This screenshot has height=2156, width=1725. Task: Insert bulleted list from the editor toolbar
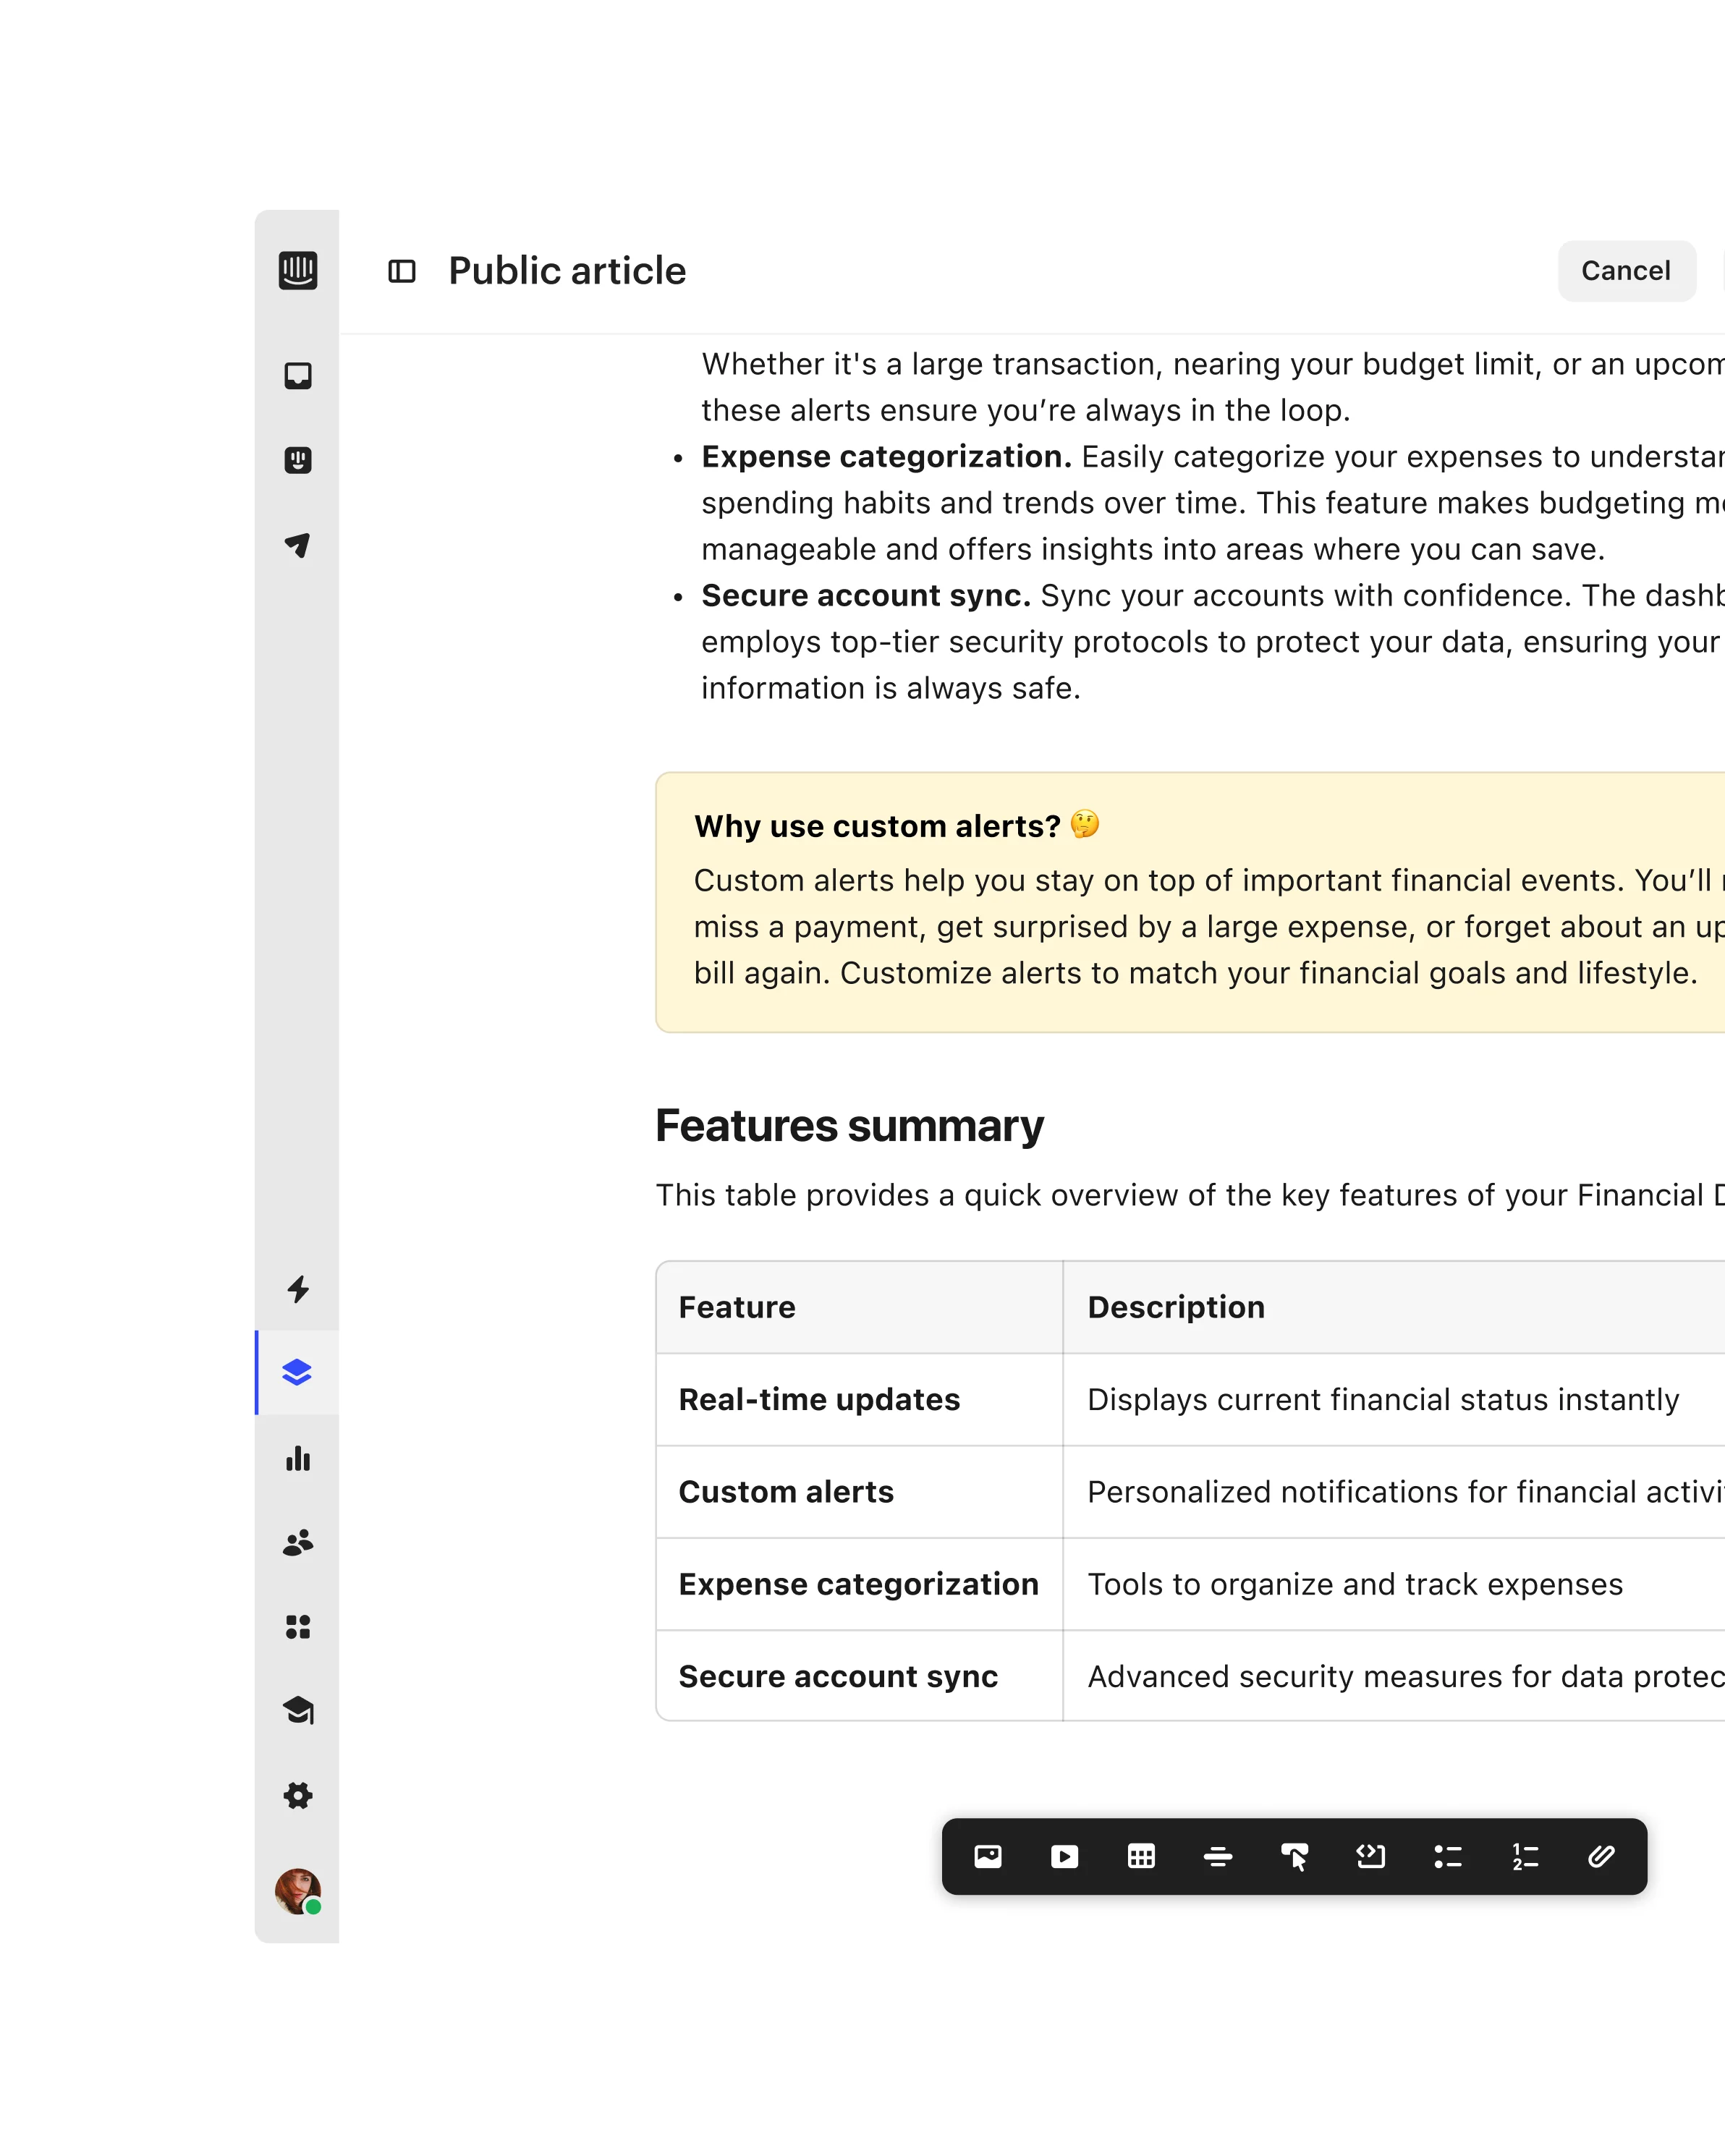[1448, 1857]
